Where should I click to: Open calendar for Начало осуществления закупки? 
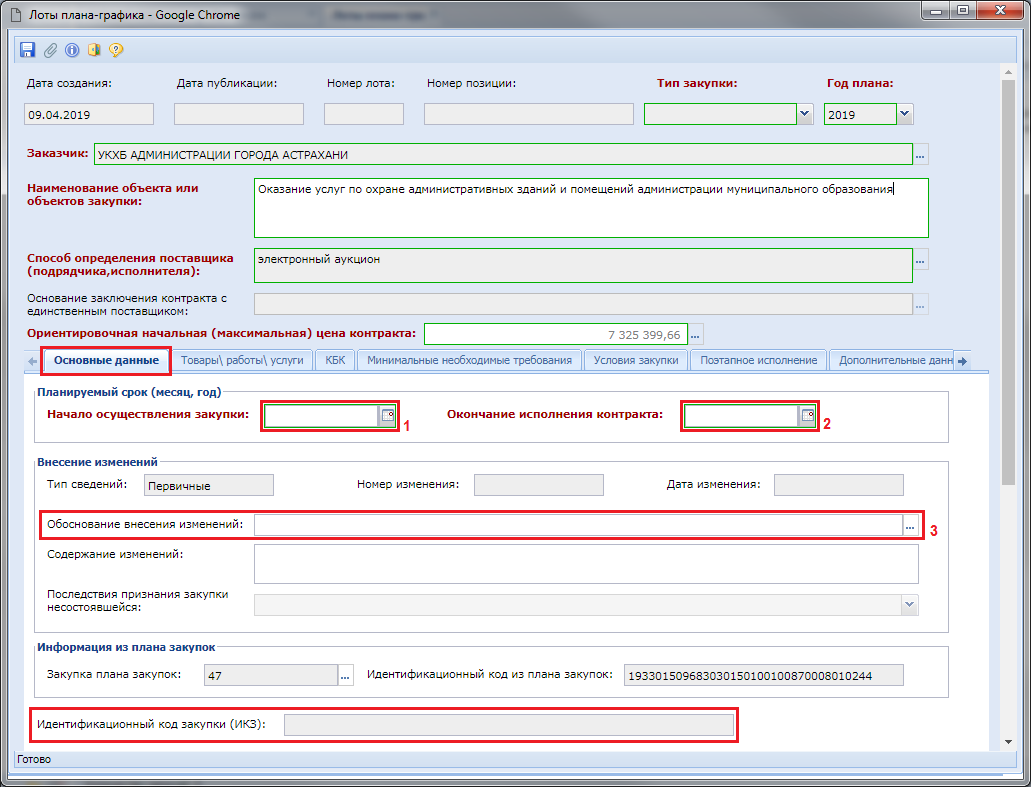[x=388, y=415]
